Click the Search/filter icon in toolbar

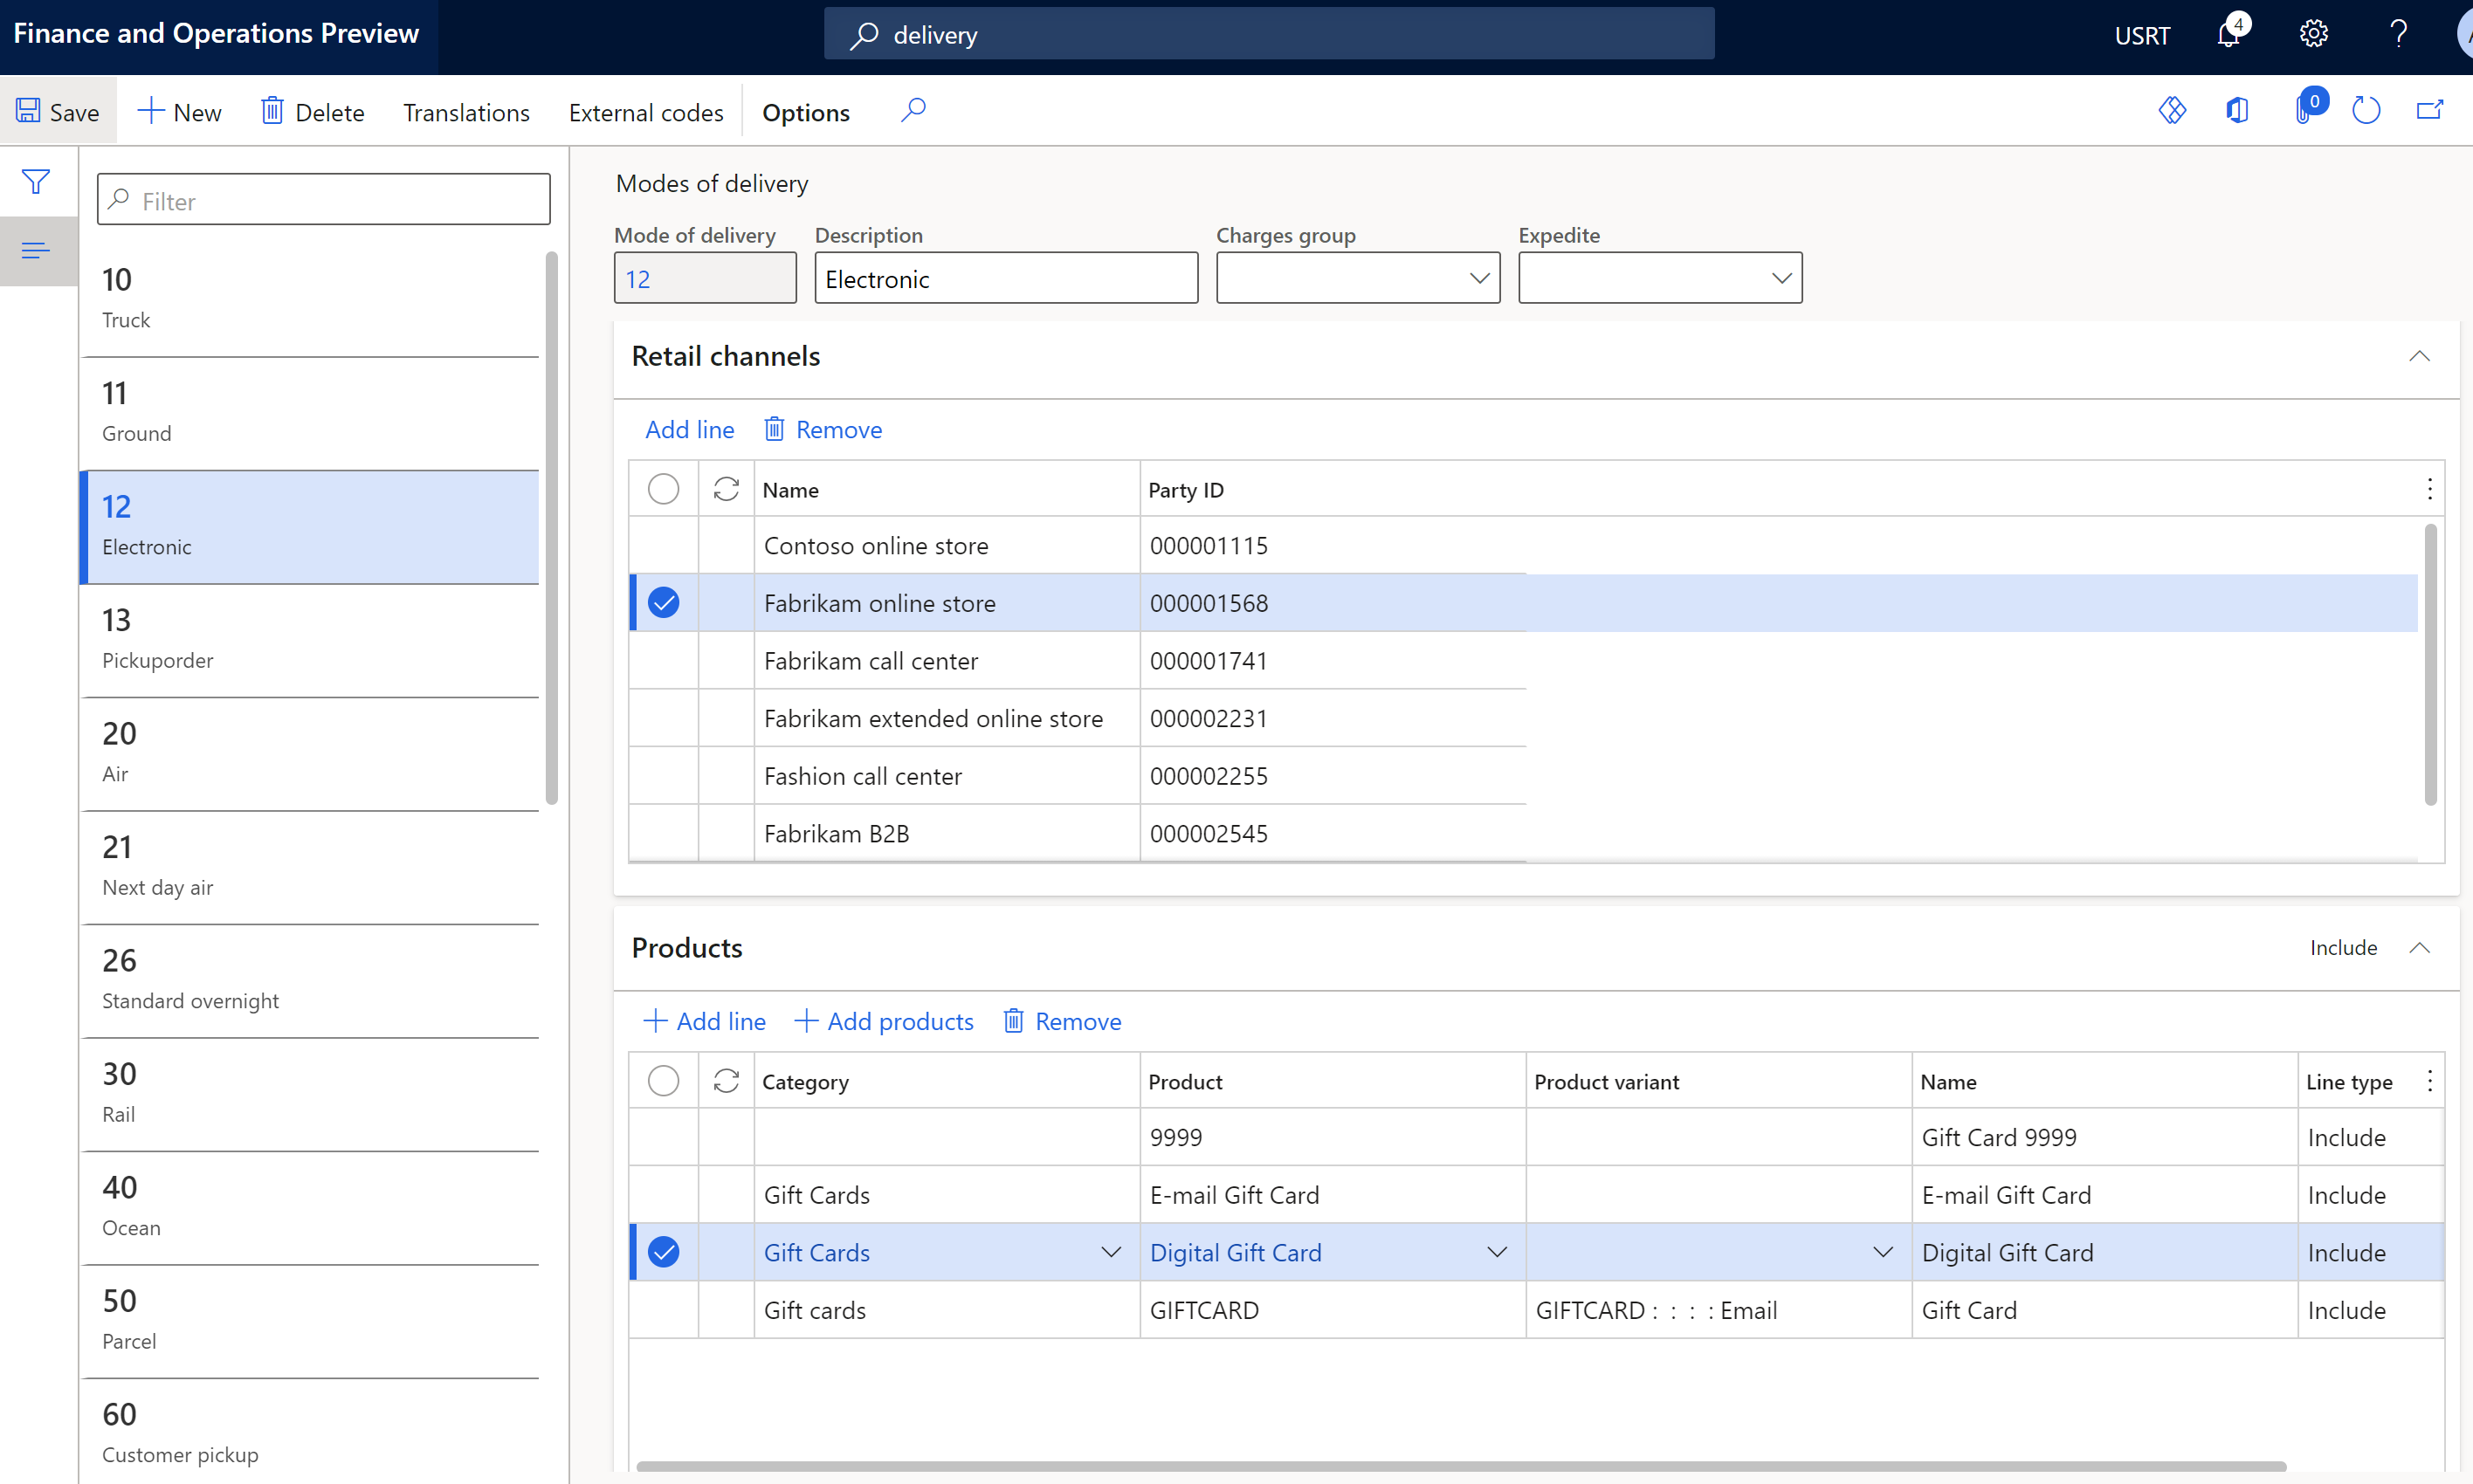(x=920, y=112)
